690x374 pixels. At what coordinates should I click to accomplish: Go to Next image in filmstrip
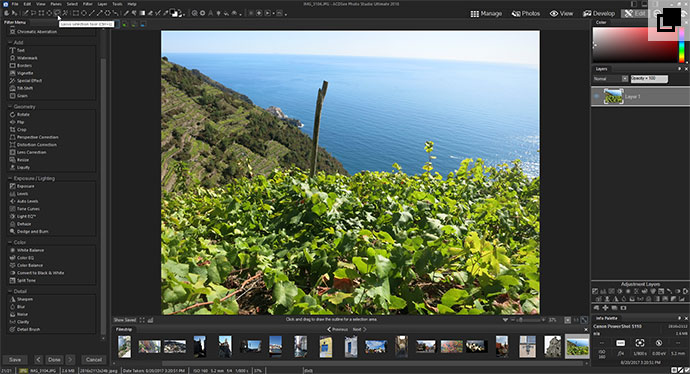[x=359, y=329]
